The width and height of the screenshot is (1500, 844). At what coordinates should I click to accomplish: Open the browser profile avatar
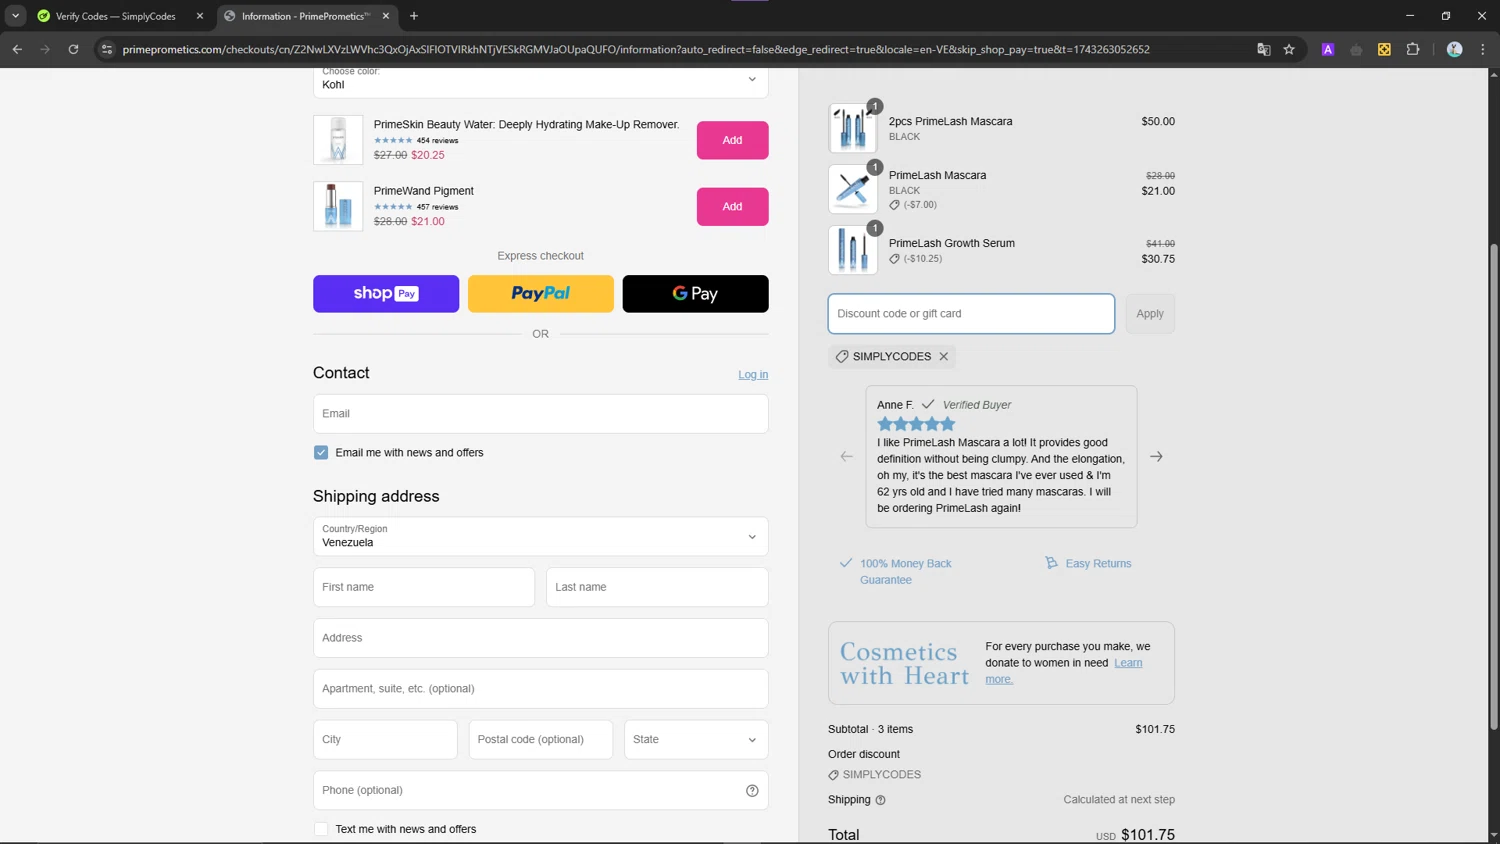[1455, 49]
